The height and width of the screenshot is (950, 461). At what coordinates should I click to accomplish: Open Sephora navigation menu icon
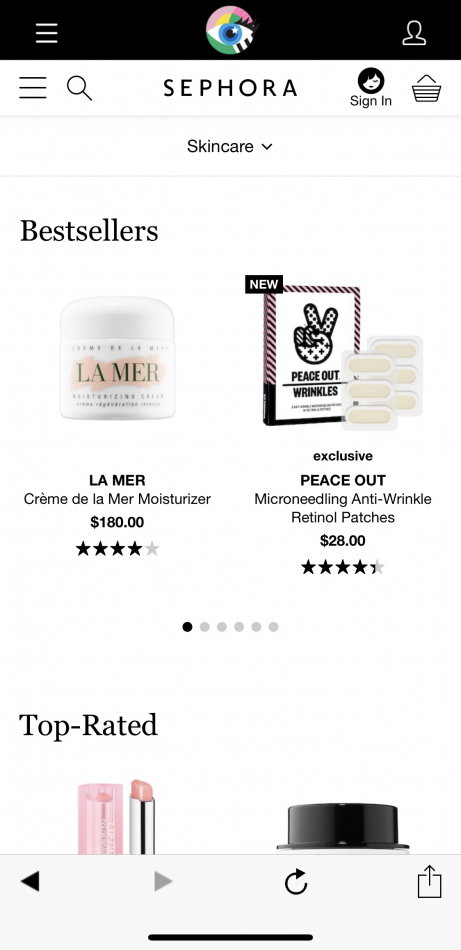33,88
